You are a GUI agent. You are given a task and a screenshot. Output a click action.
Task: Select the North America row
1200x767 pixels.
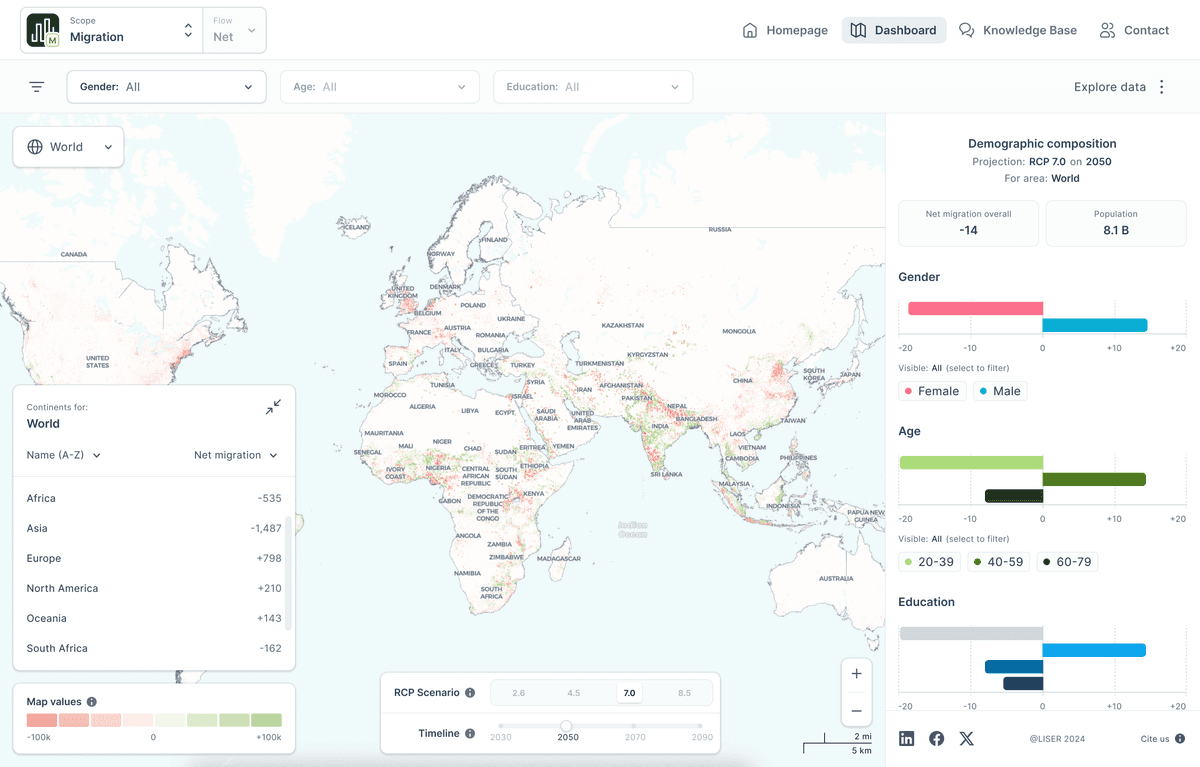[x=154, y=588]
